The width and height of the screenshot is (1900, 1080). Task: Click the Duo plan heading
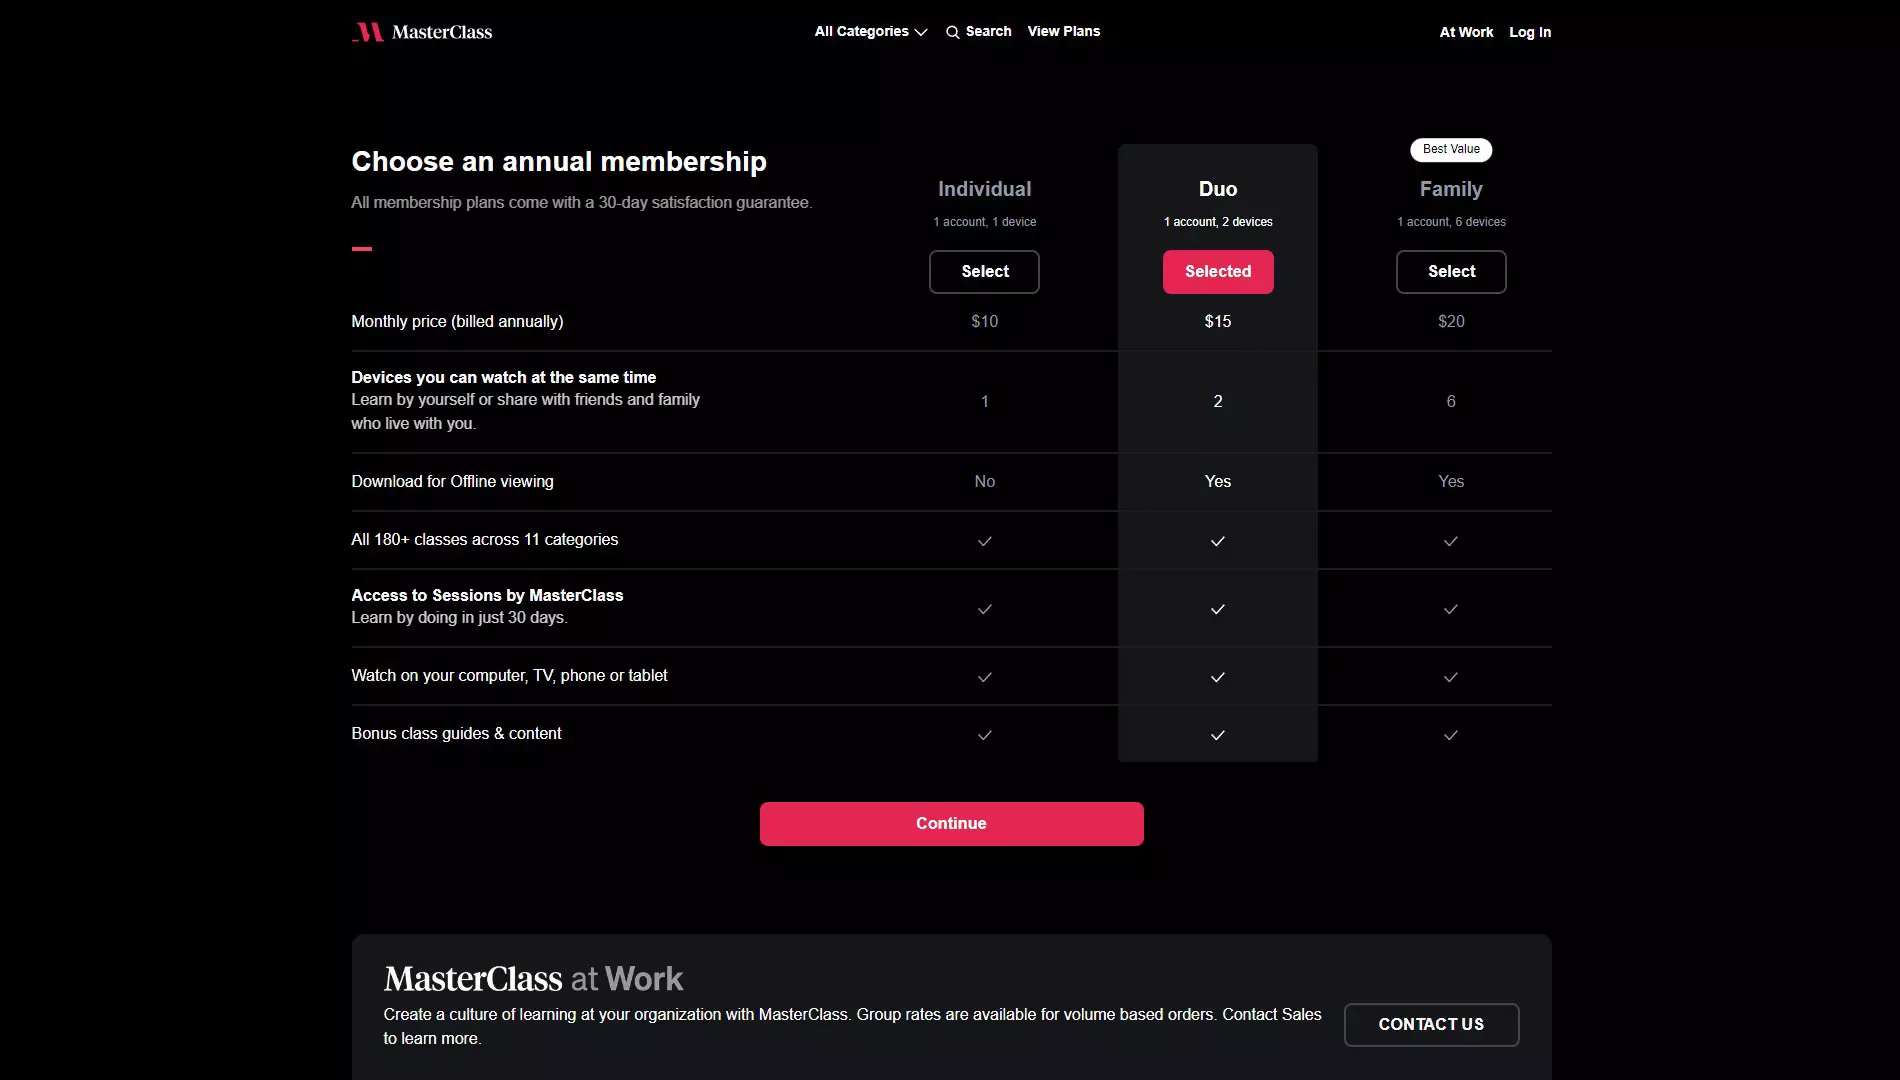pyautogui.click(x=1218, y=189)
